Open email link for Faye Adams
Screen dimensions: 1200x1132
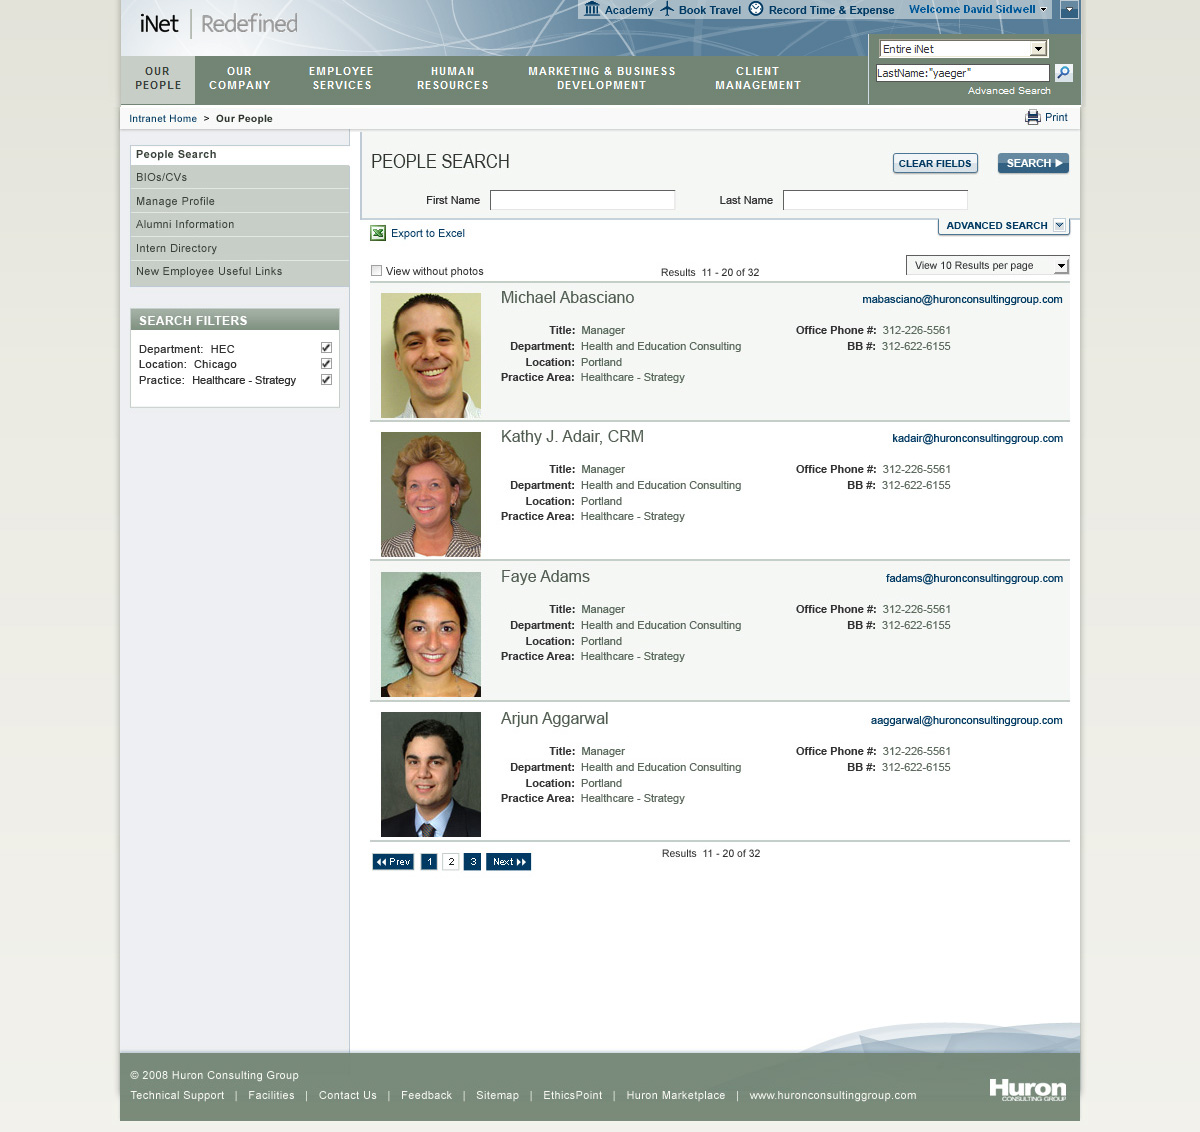(x=975, y=578)
